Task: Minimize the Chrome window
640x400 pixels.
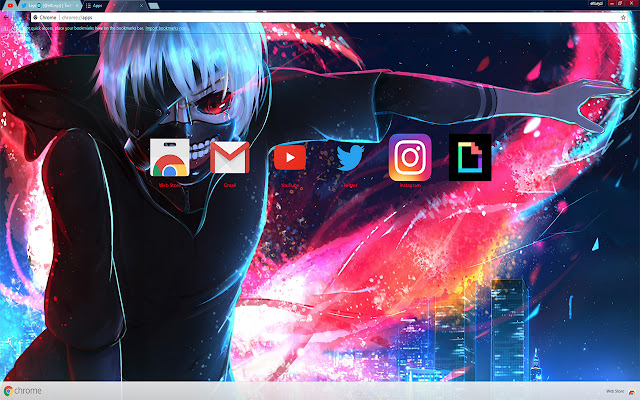Action: click(x=612, y=3)
